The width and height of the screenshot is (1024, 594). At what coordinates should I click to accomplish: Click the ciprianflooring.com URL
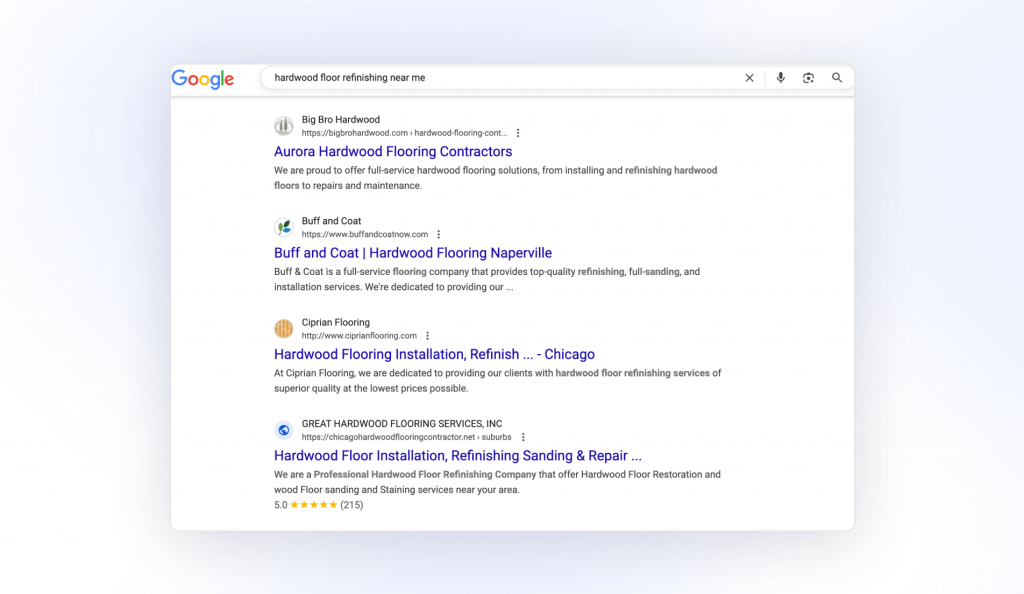tap(359, 336)
